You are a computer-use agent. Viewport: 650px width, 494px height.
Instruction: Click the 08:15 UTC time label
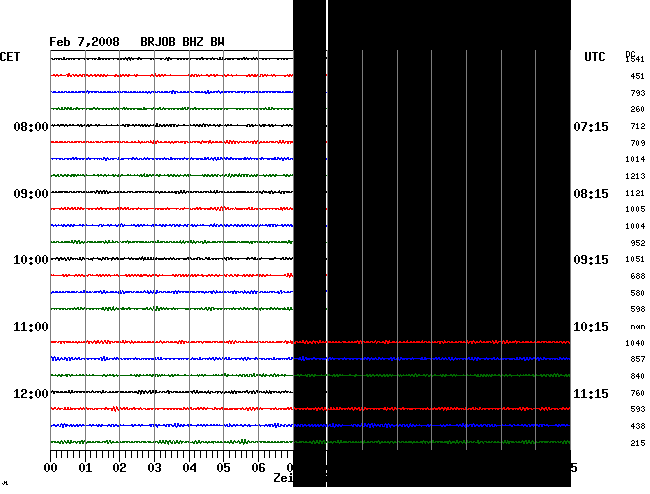point(591,194)
